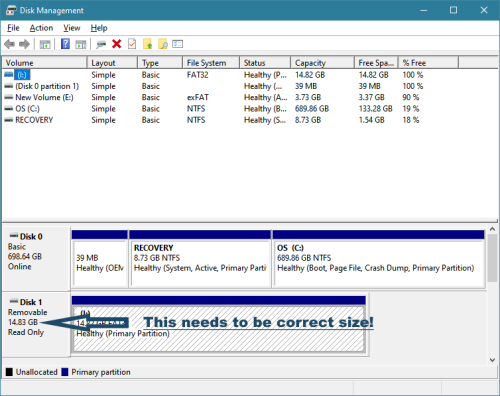
Task: Sort by the Type column header
Action: pos(160,63)
